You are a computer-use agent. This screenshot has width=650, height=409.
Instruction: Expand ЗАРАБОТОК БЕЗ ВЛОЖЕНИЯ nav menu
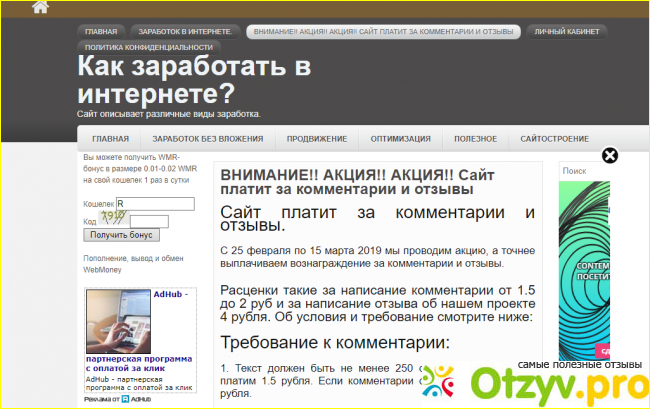click(208, 139)
